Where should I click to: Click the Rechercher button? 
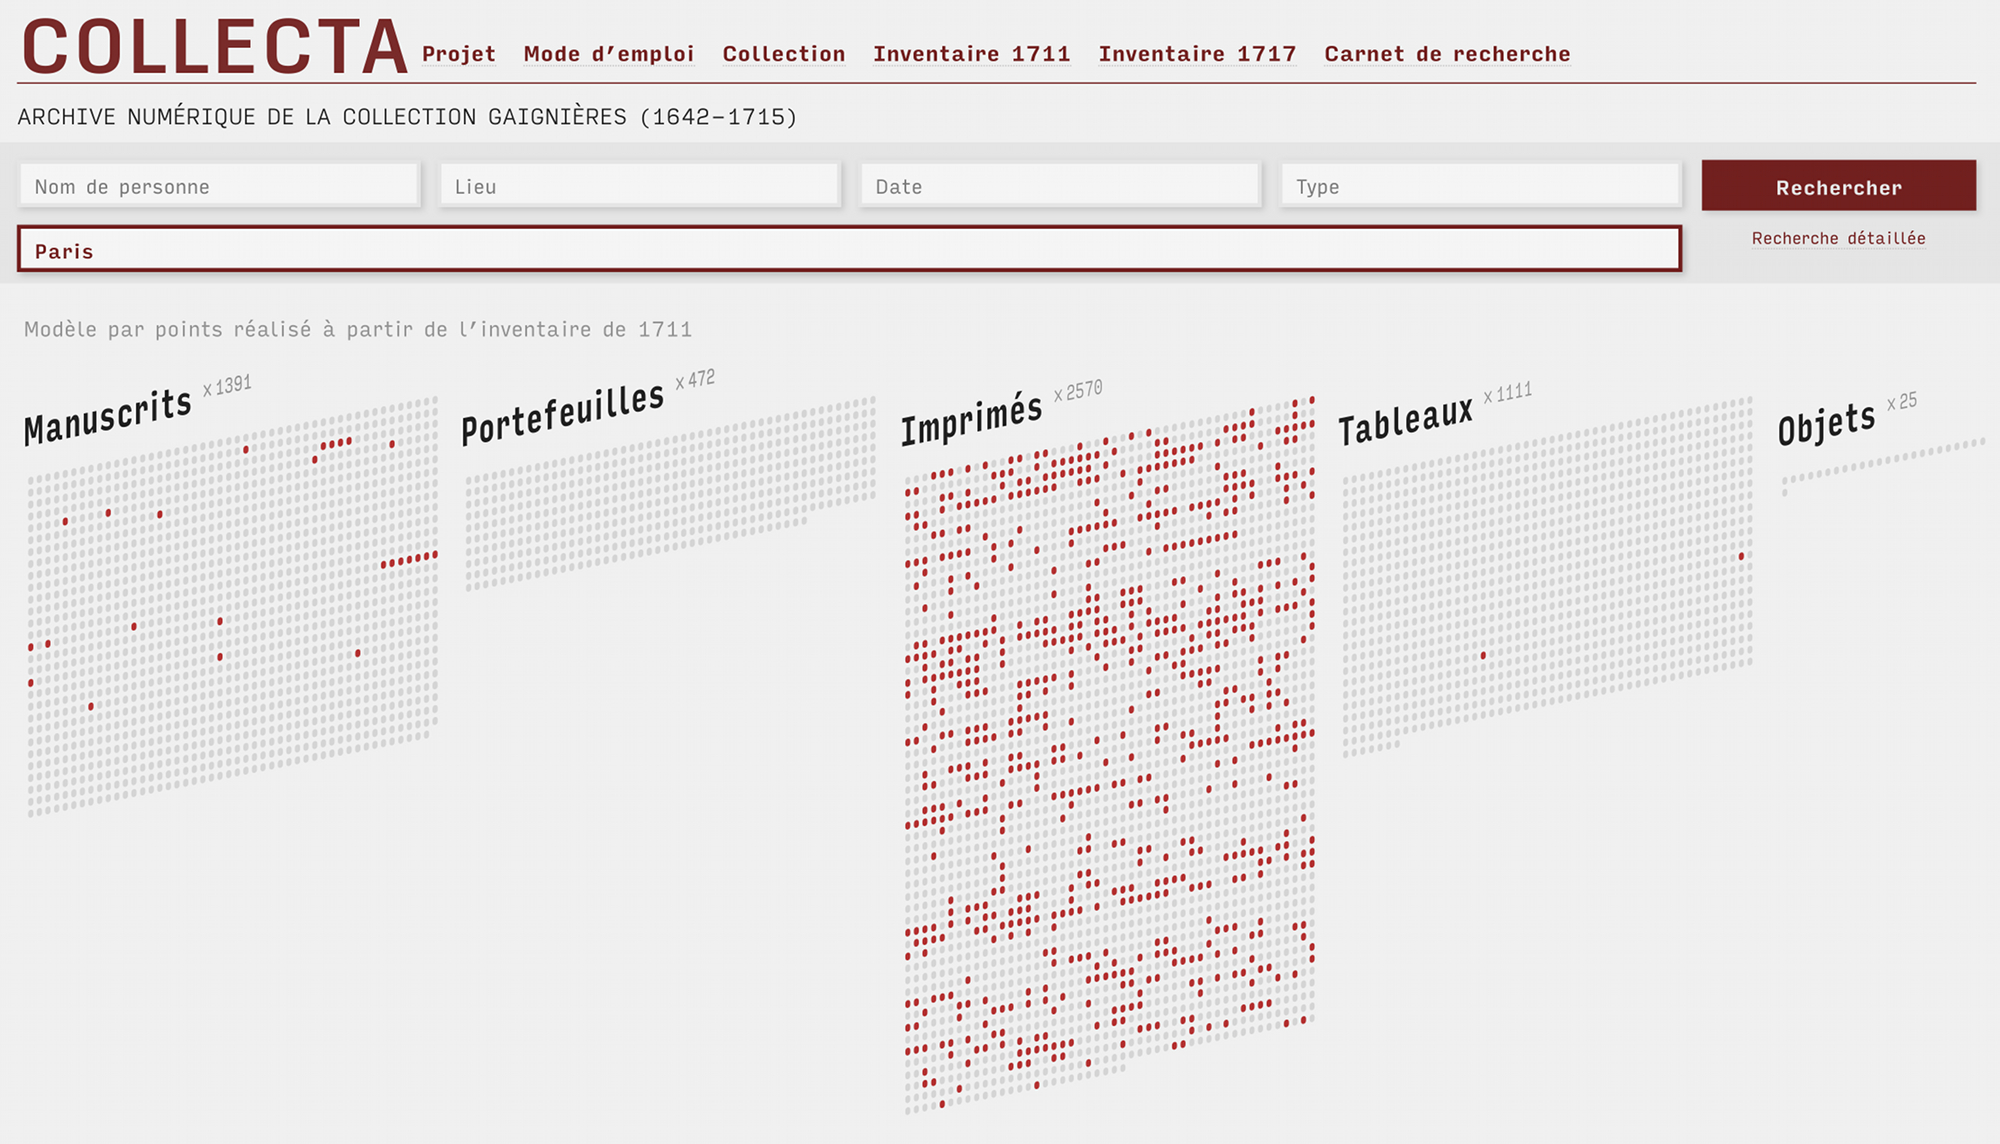tap(1839, 186)
